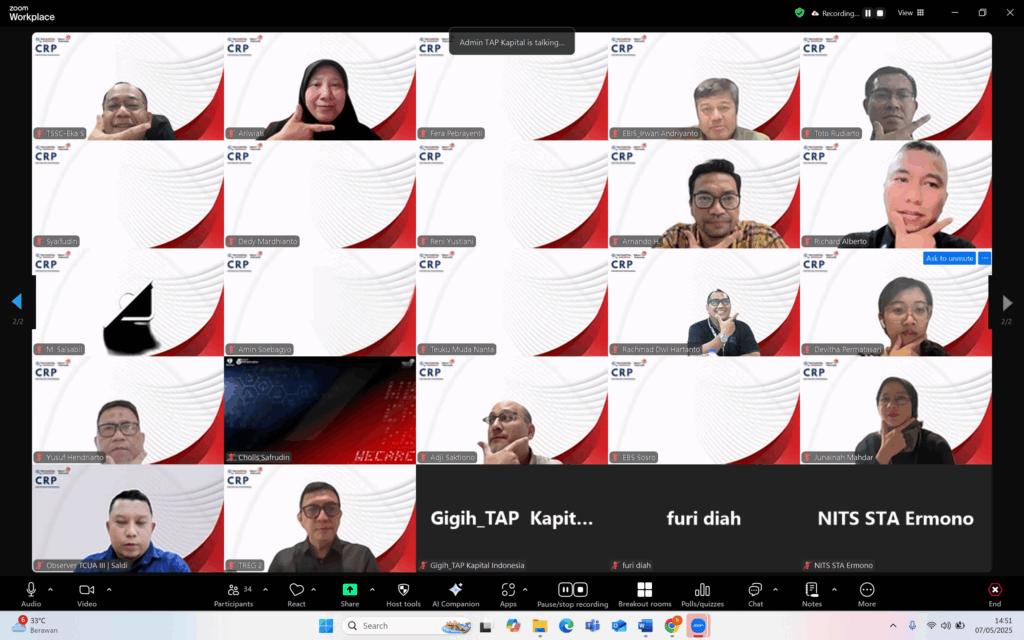Select Ariwiati's video tile

point(320,86)
